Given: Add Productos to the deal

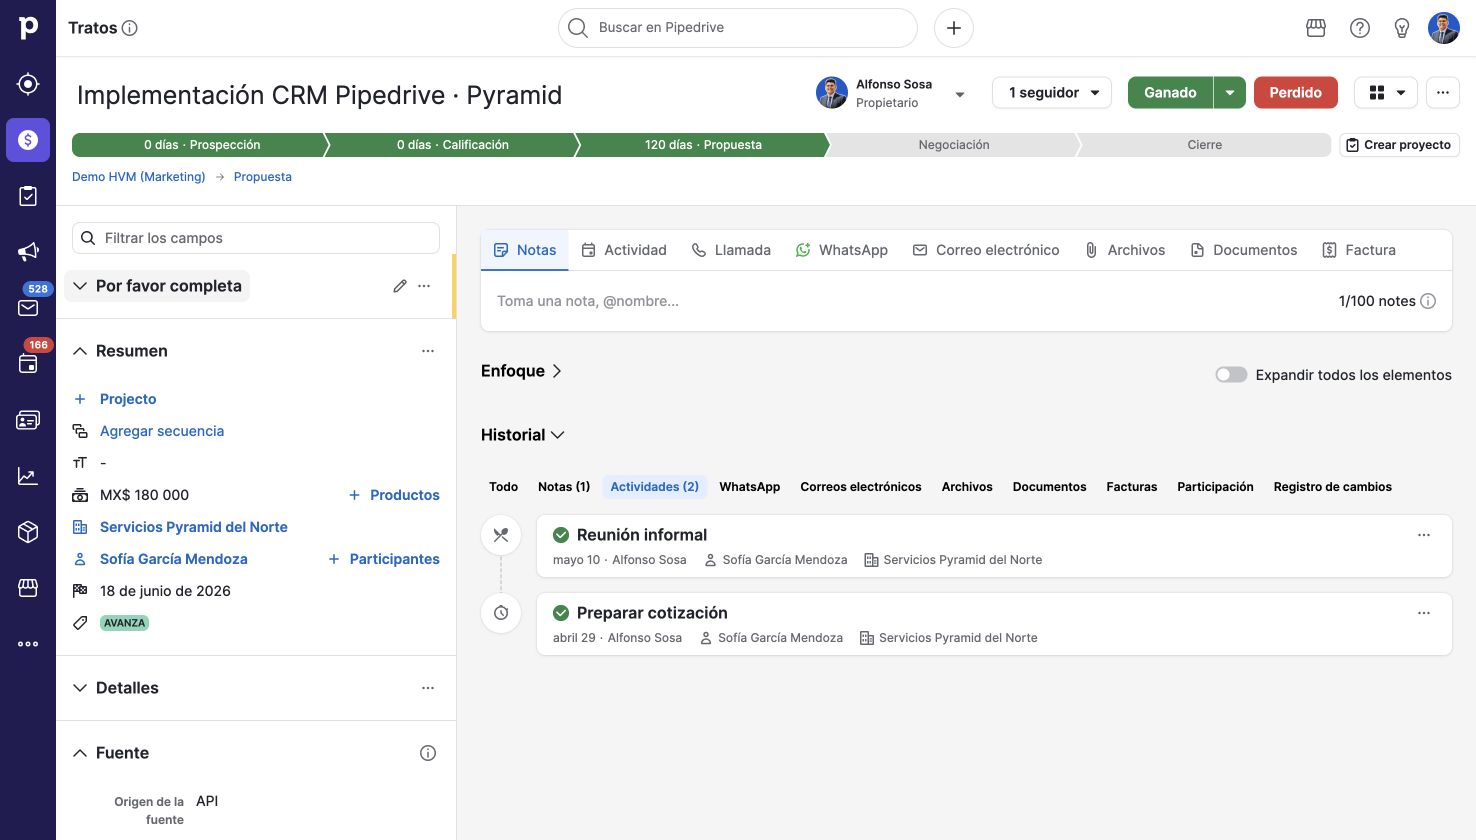Looking at the screenshot, I should click(394, 495).
